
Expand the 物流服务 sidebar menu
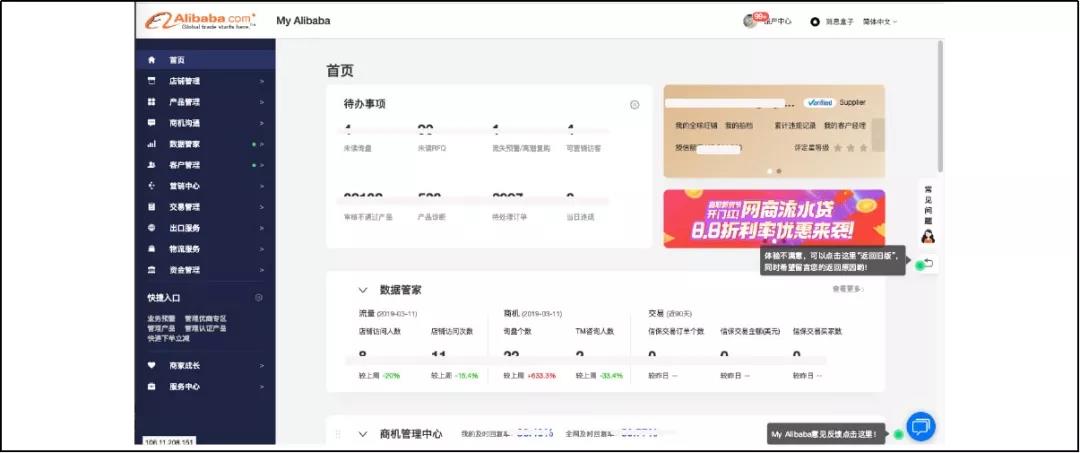[262, 249]
